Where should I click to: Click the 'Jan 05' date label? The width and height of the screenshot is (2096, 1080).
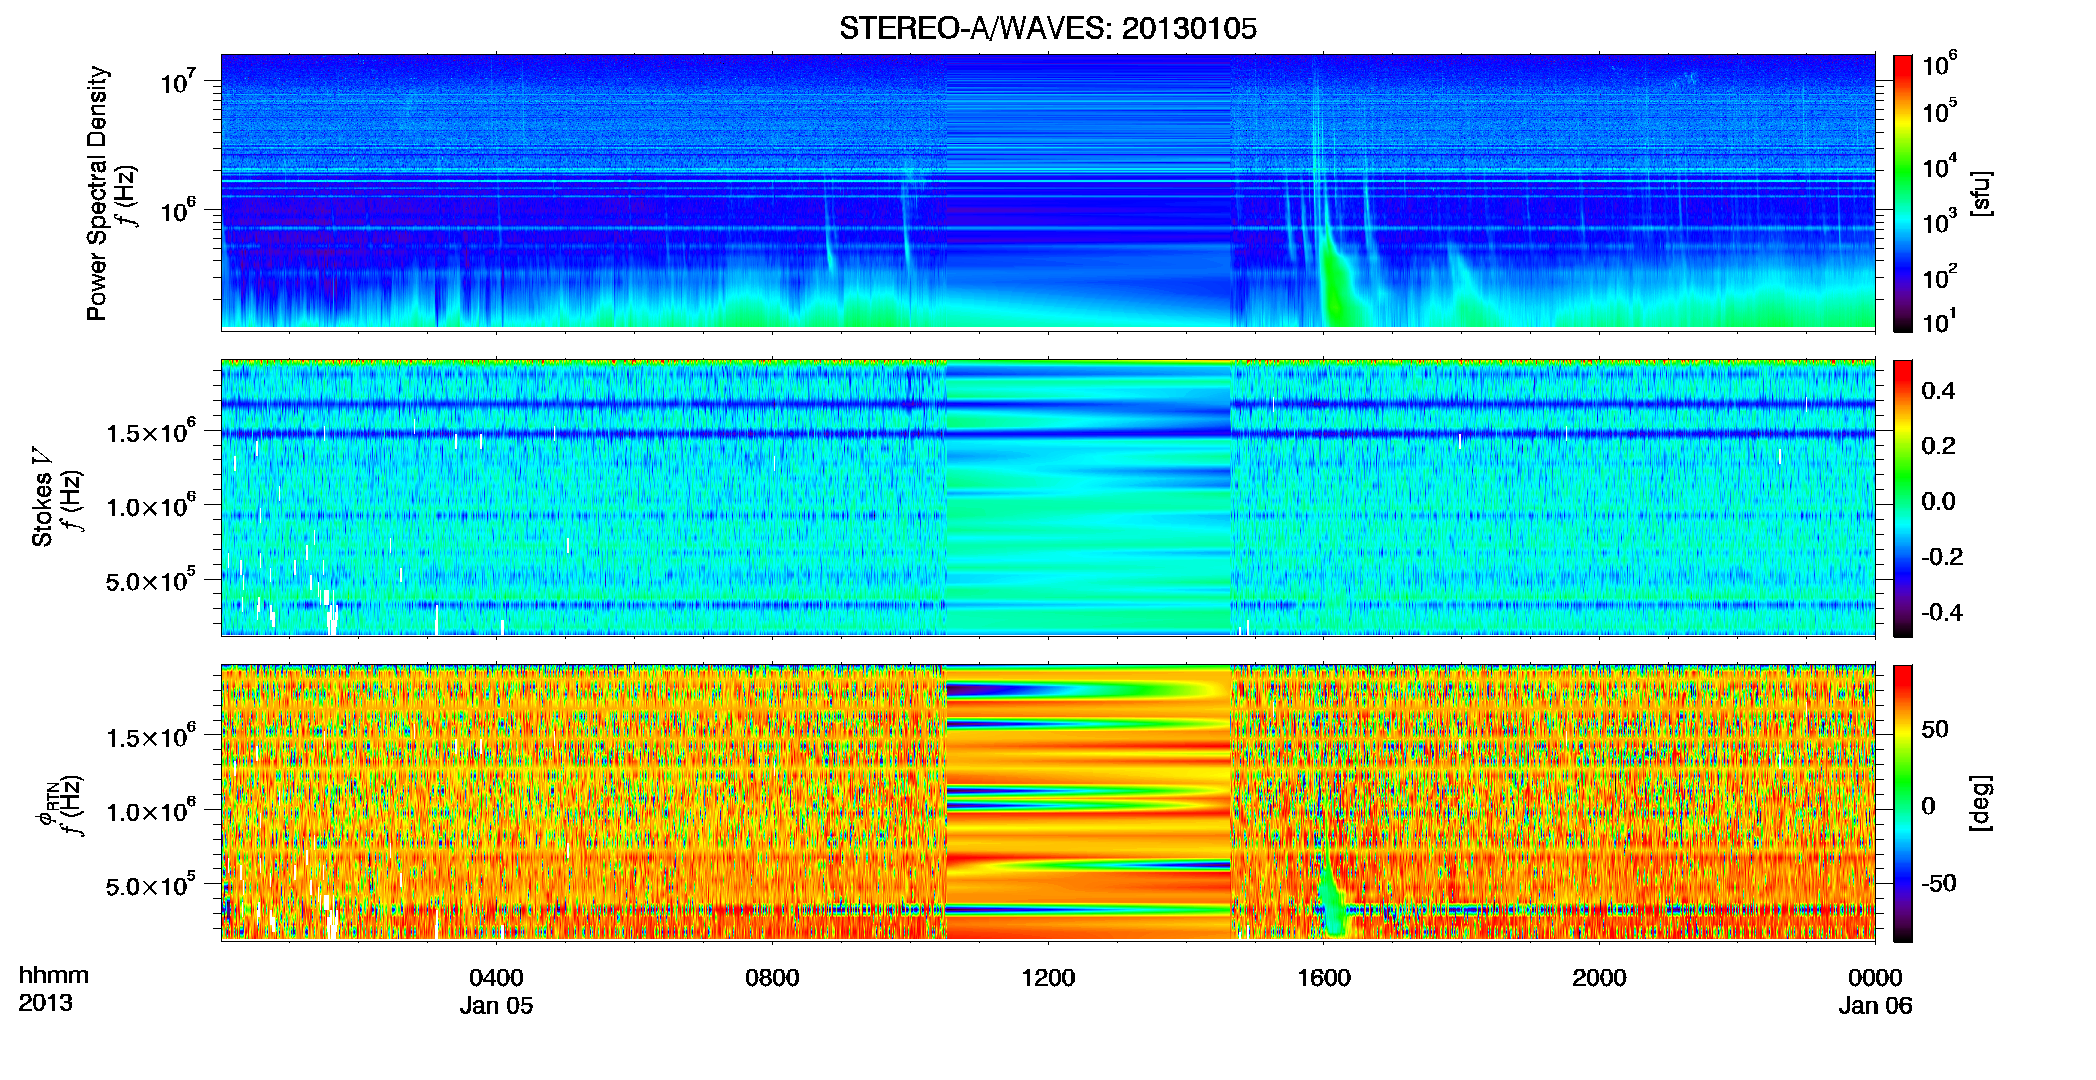pos(496,1006)
